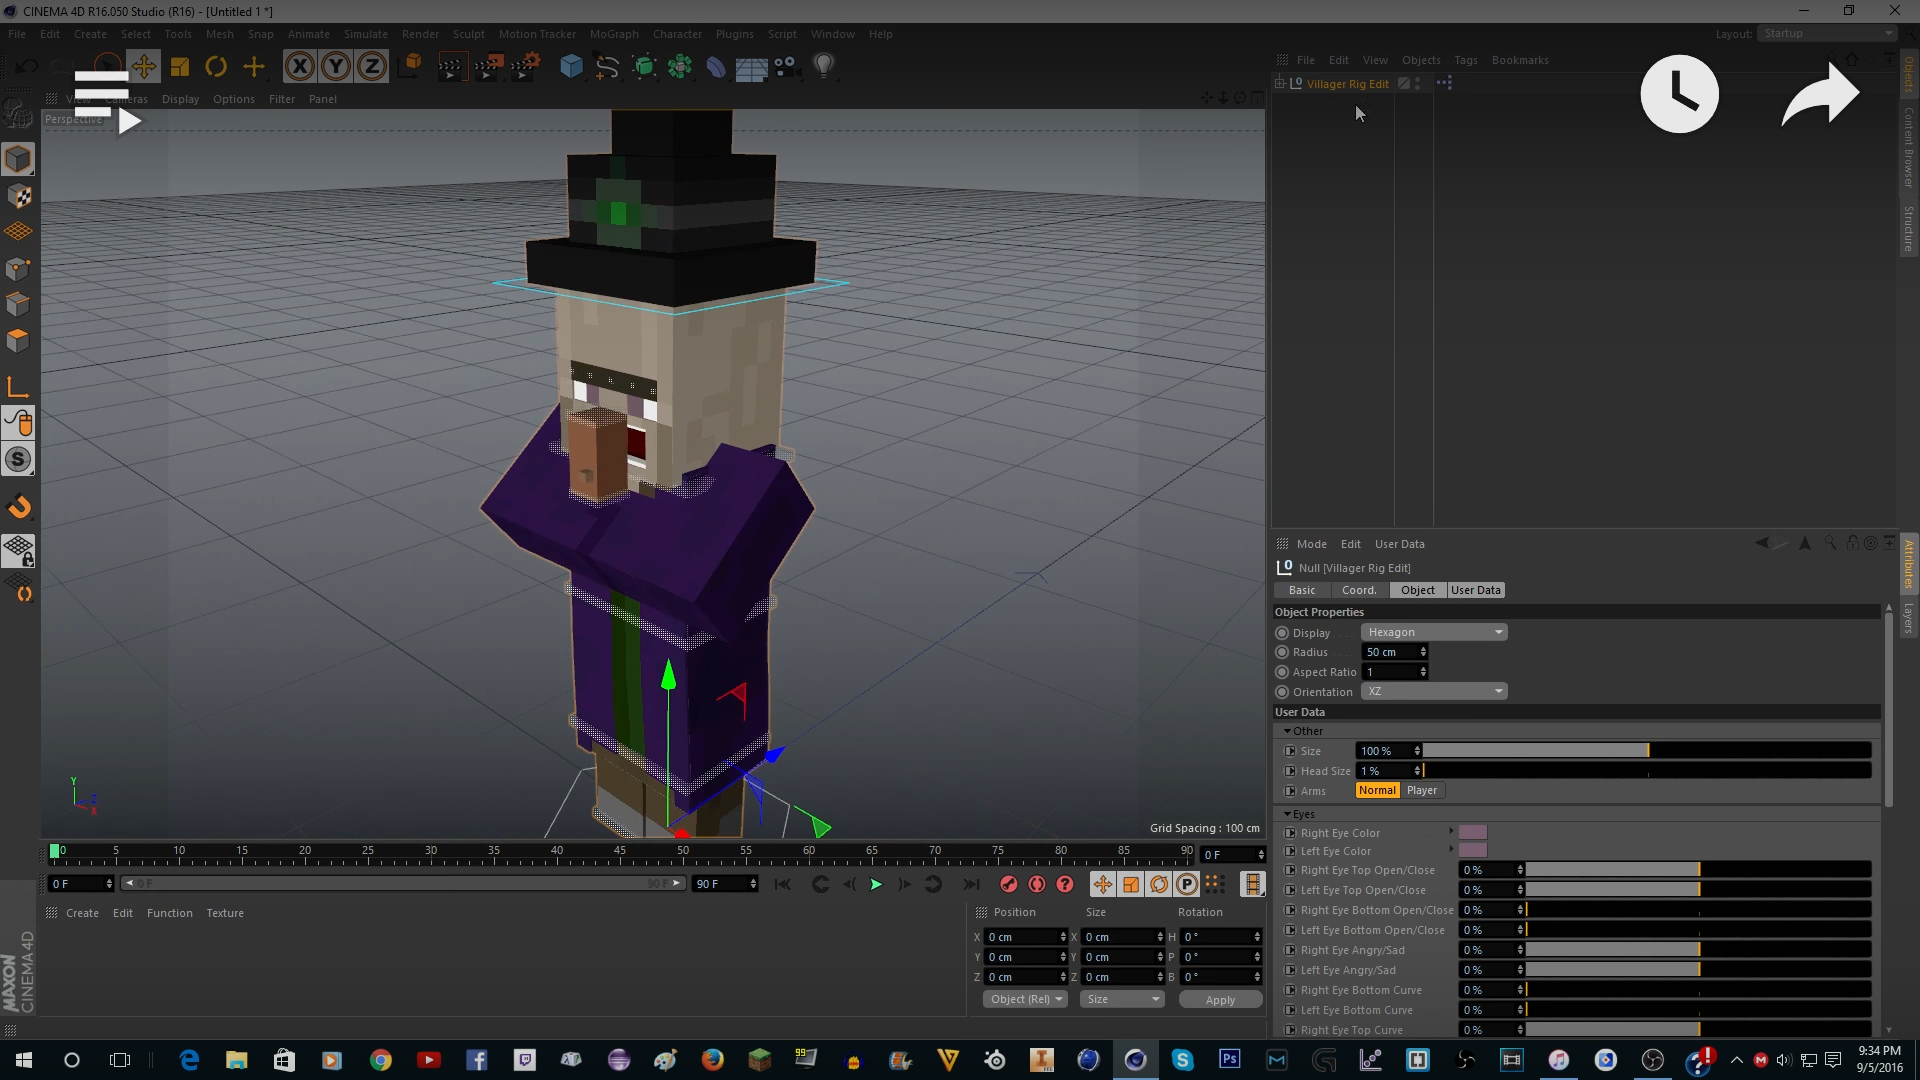Screen dimensions: 1920x1080
Task: Open the Size mode dropdown
Action: point(1122,1000)
